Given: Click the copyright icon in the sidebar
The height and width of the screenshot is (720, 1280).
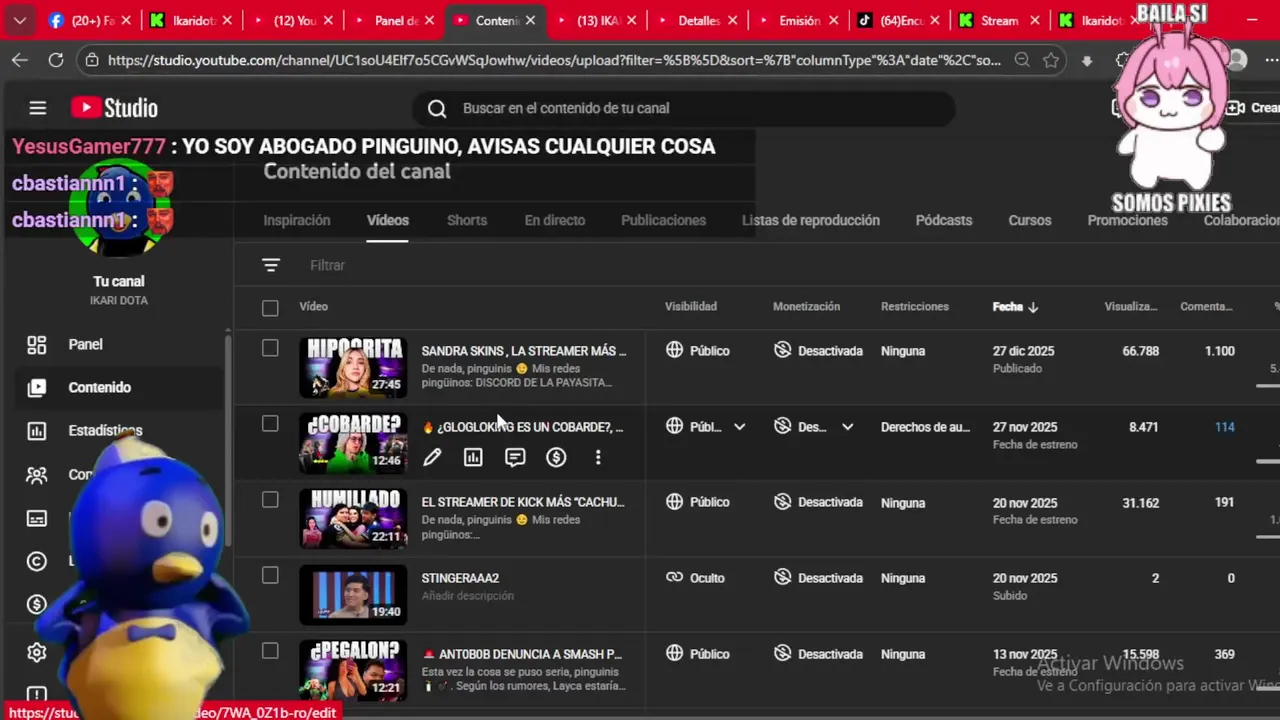Looking at the screenshot, I should click(x=37, y=561).
